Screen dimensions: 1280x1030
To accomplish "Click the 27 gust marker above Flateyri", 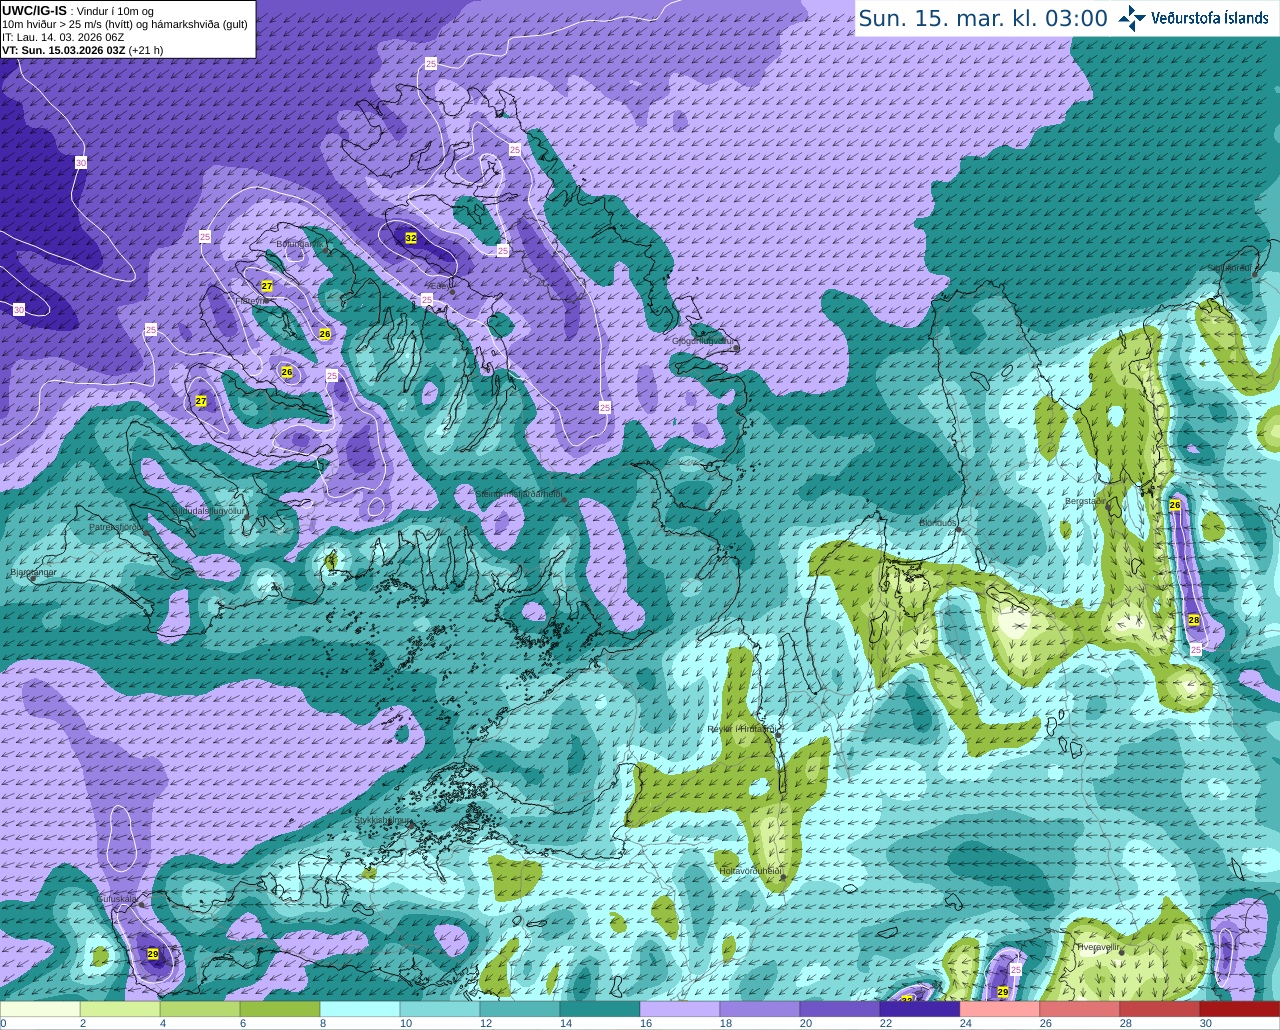I will point(267,286).
